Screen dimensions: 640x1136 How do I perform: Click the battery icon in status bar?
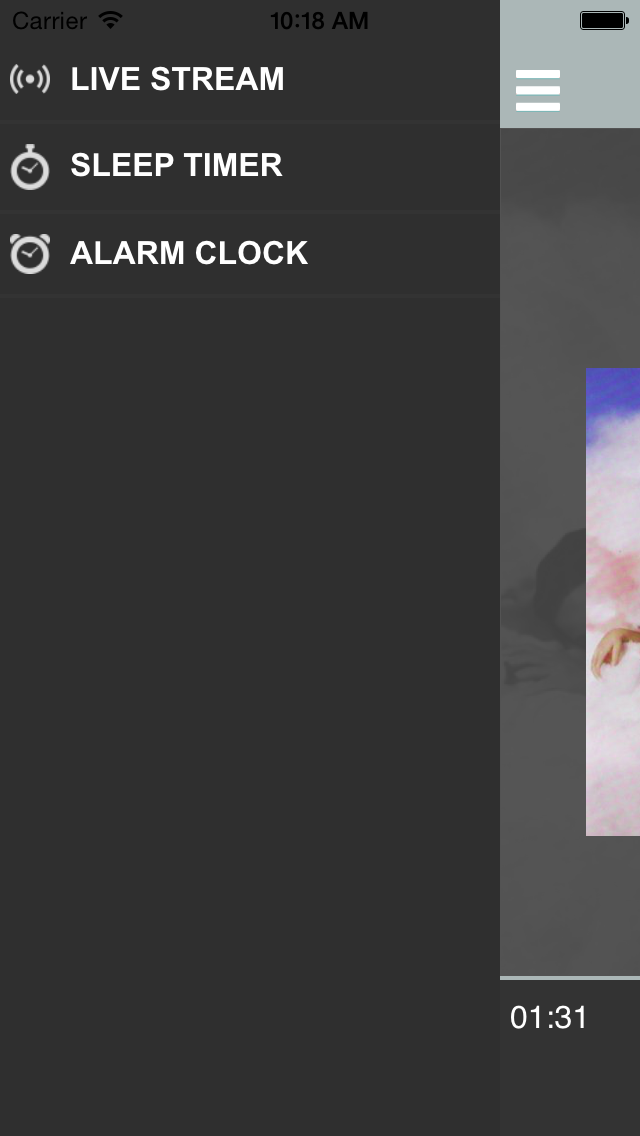[604, 21]
